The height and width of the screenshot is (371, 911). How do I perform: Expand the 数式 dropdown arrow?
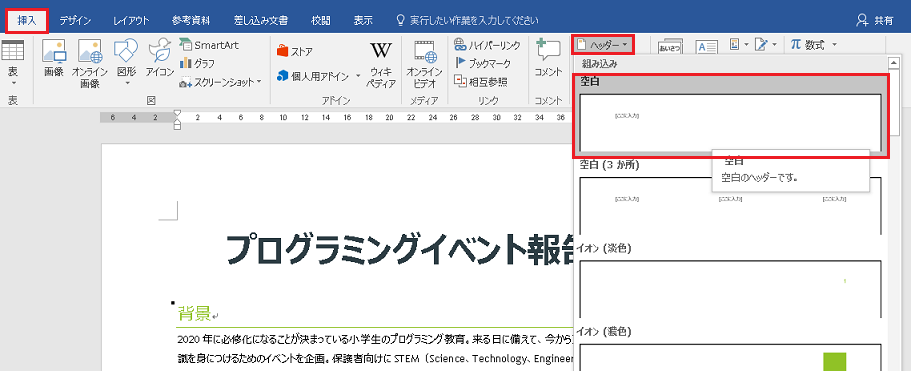coord(834,45)
